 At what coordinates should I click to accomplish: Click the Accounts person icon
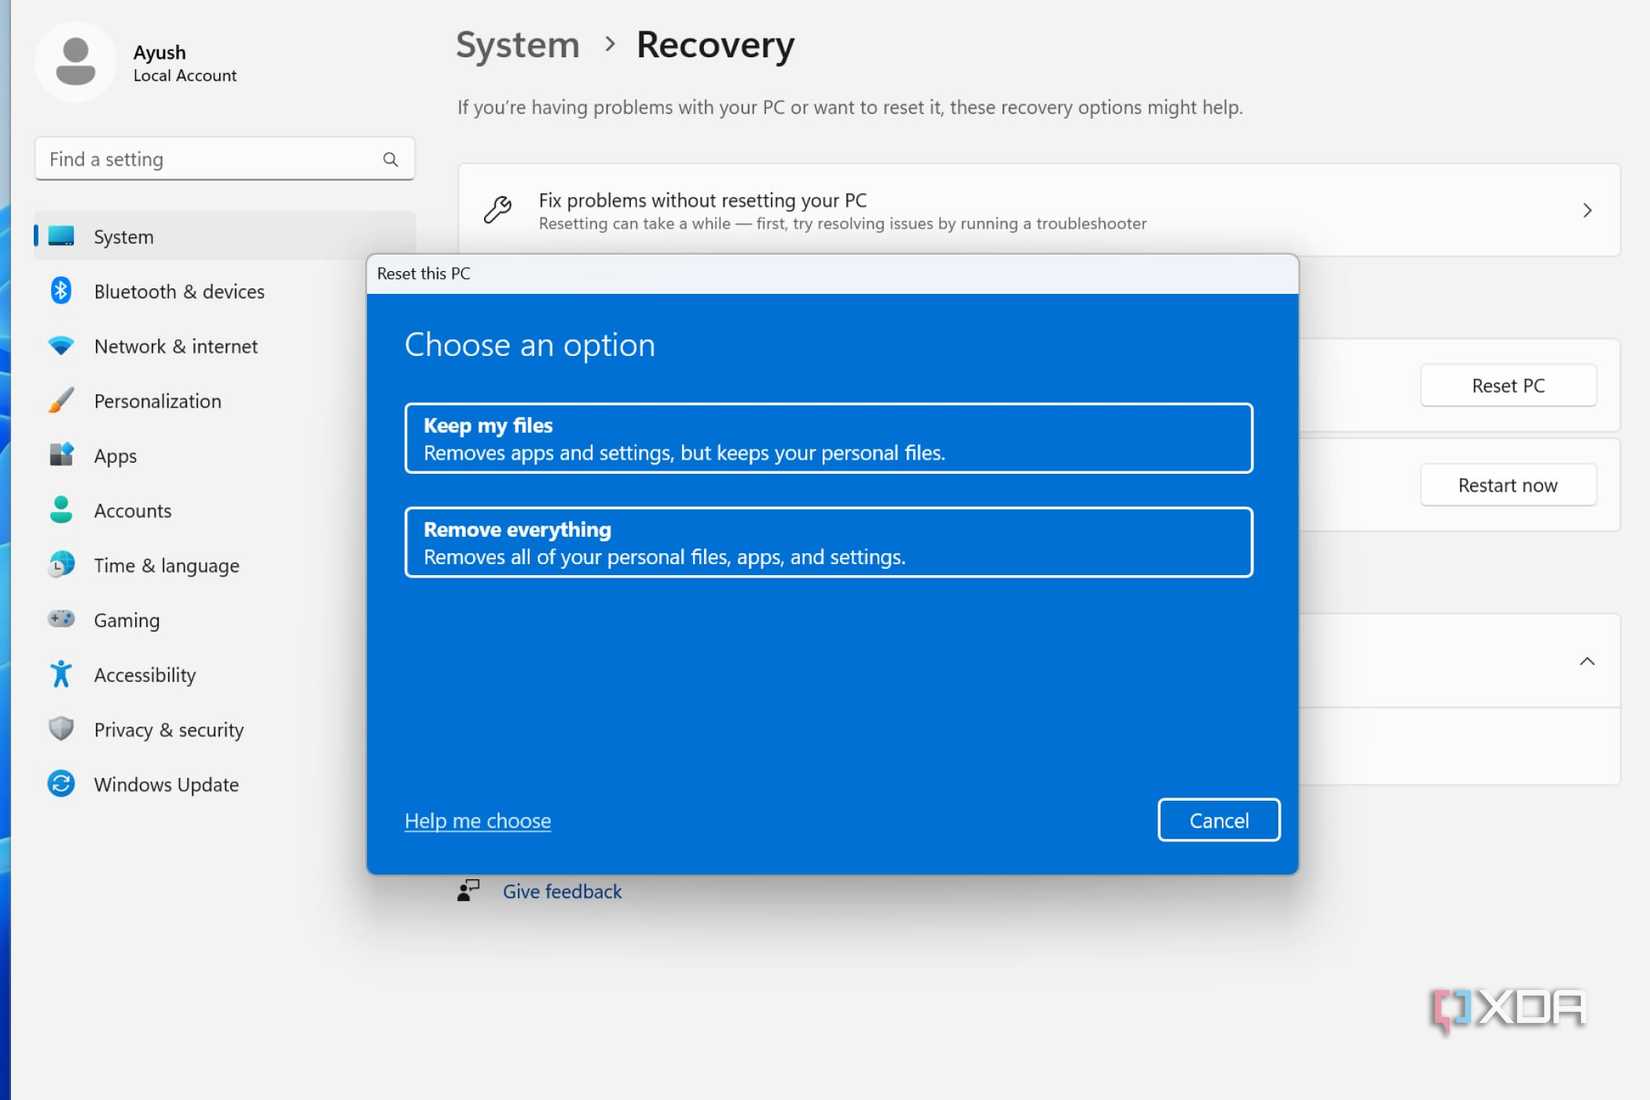pos(61,510)
